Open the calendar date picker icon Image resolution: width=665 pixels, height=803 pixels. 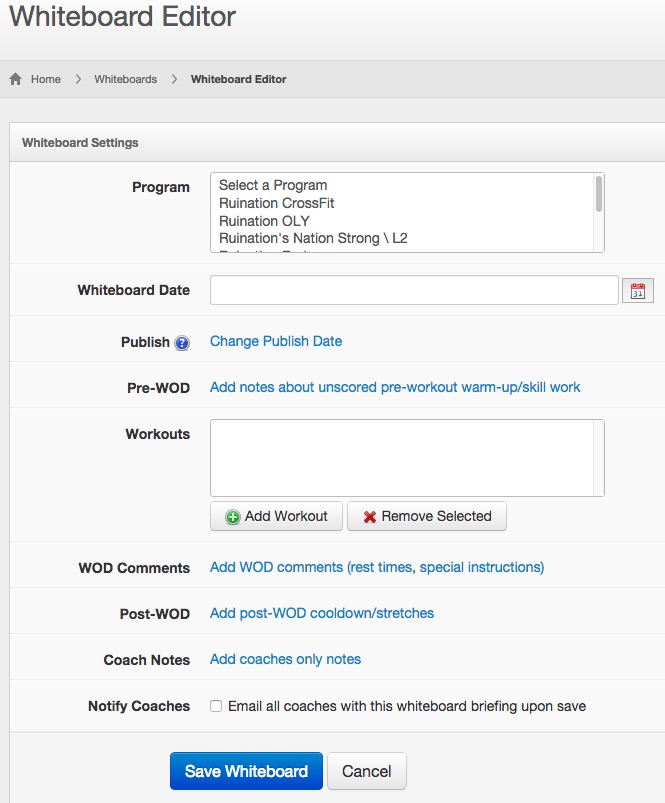[x=637, y=291]
